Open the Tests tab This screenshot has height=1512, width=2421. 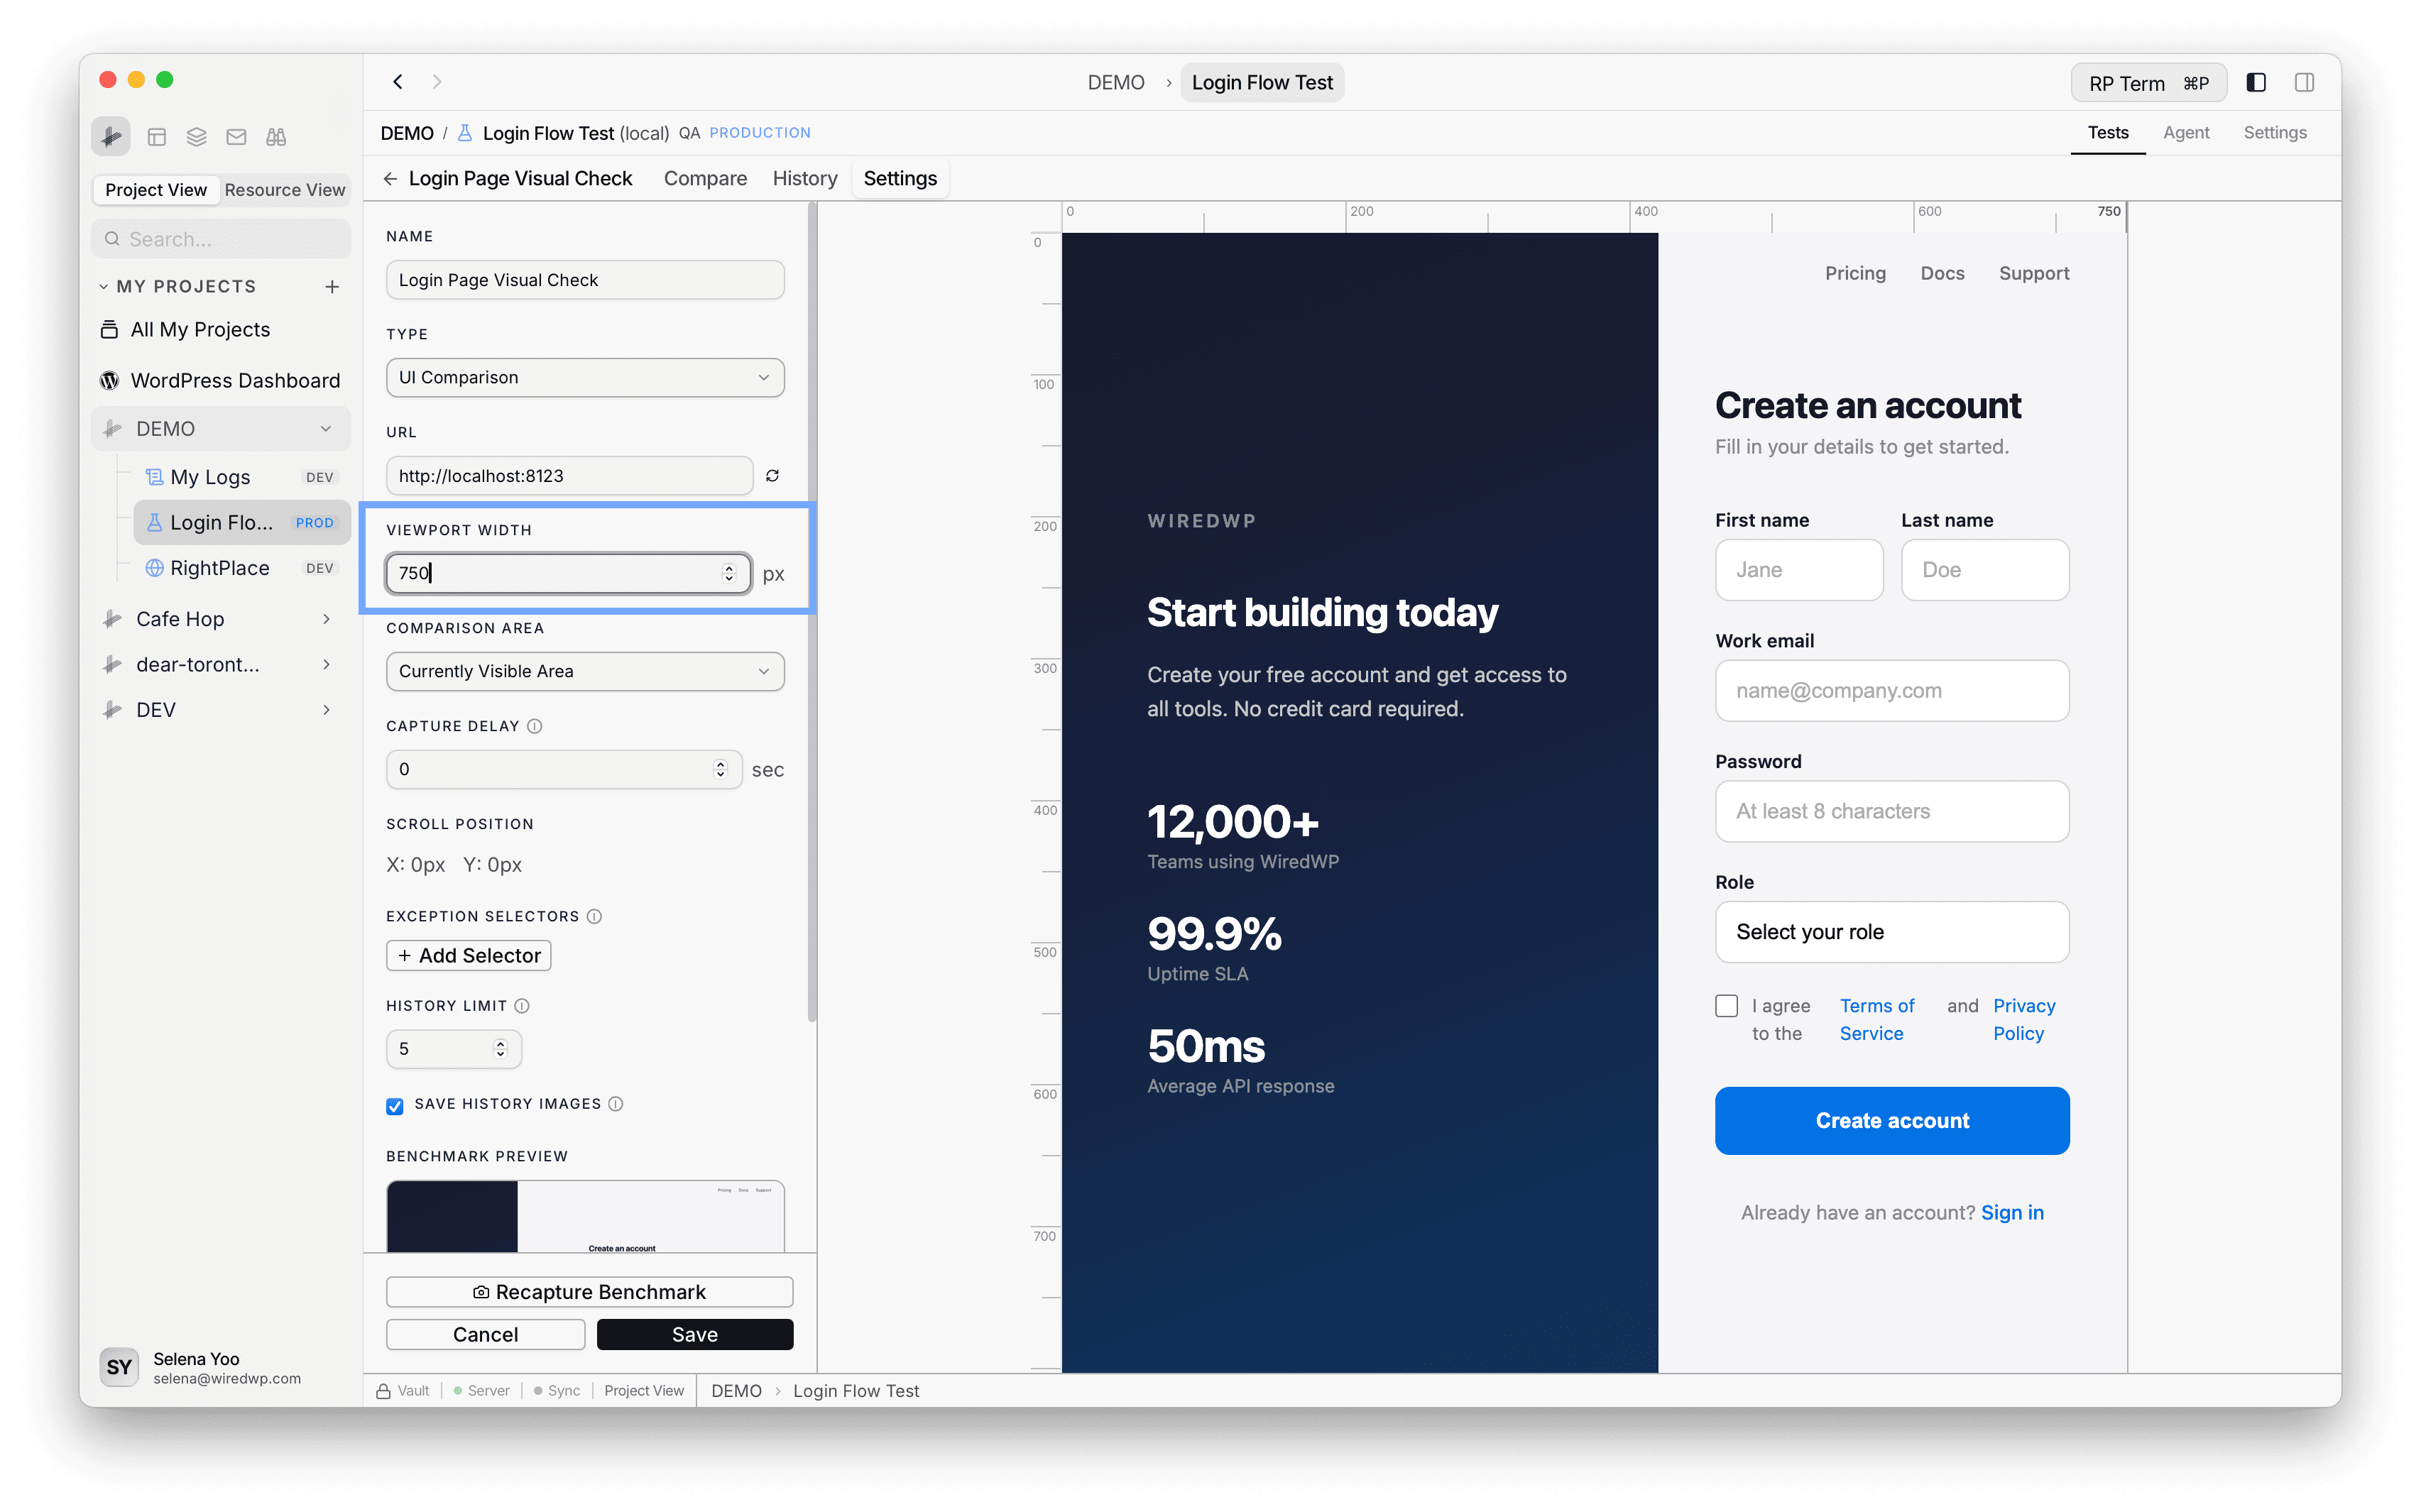tap(2107, 133)
